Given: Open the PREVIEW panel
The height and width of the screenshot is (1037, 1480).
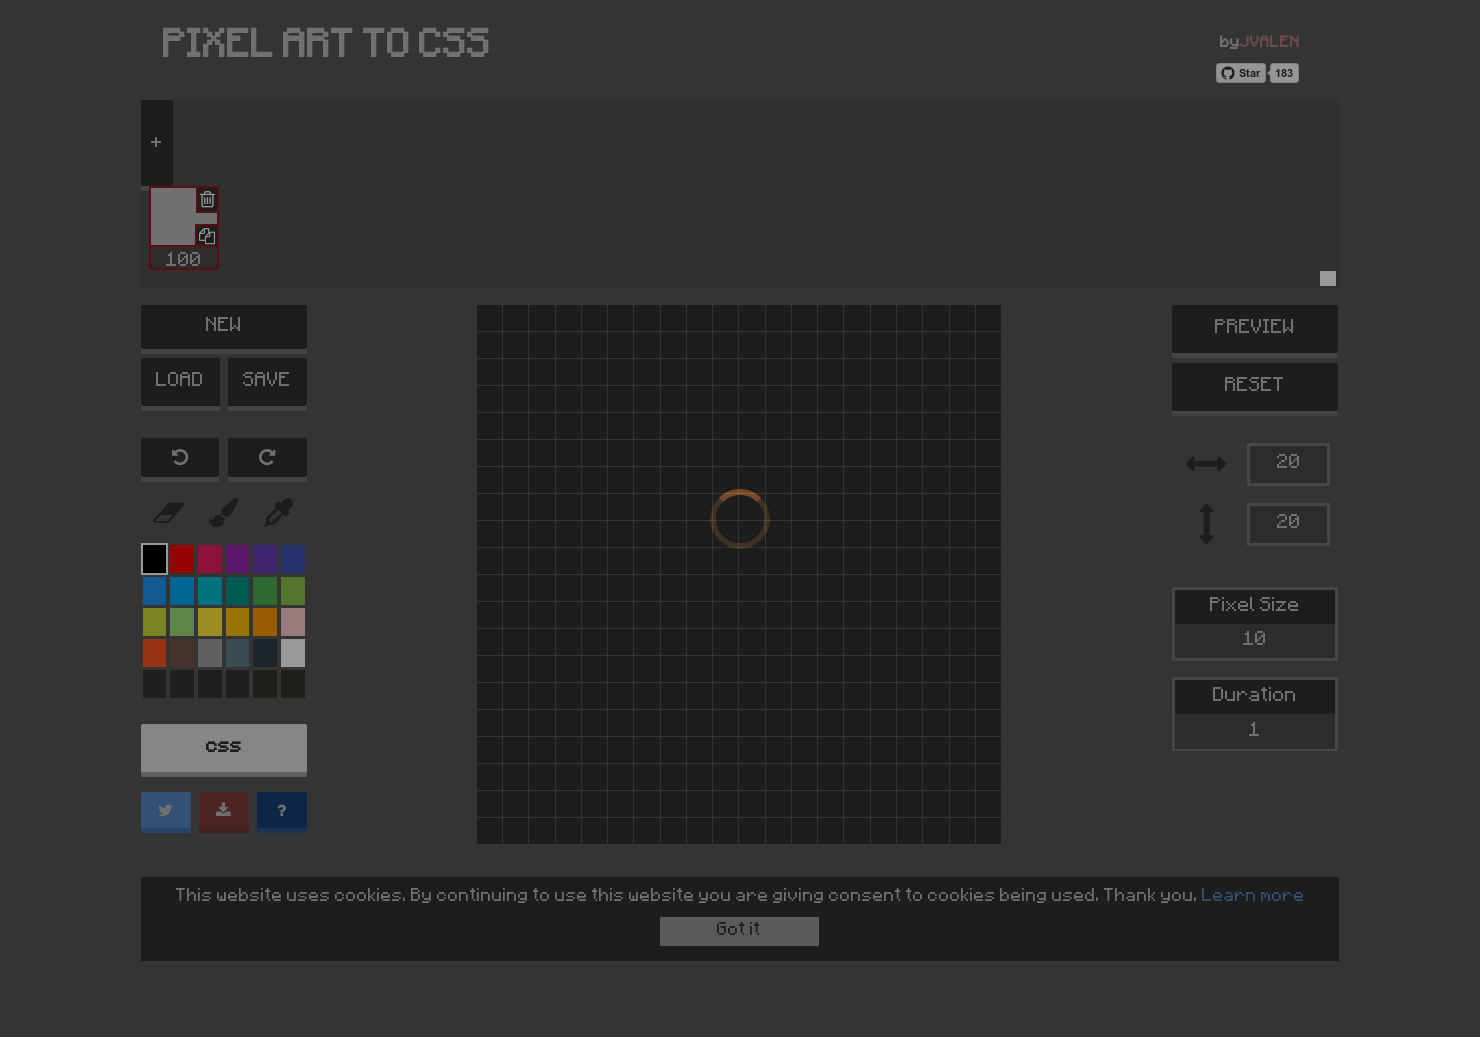Looking at the screenshot, I should coord(1254,327).
